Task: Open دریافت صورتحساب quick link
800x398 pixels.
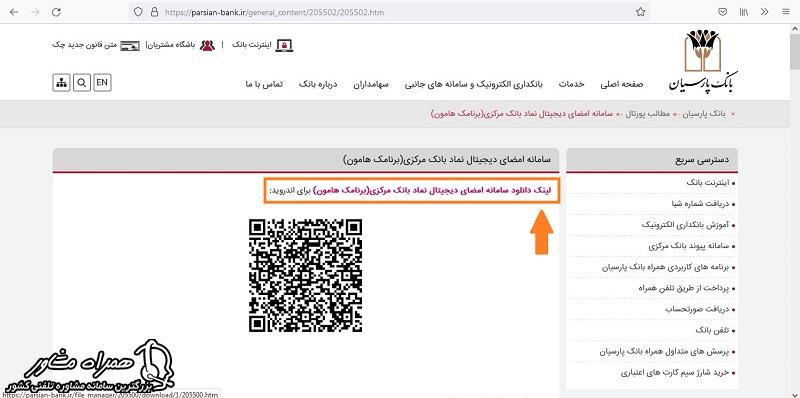Action: 698,310
